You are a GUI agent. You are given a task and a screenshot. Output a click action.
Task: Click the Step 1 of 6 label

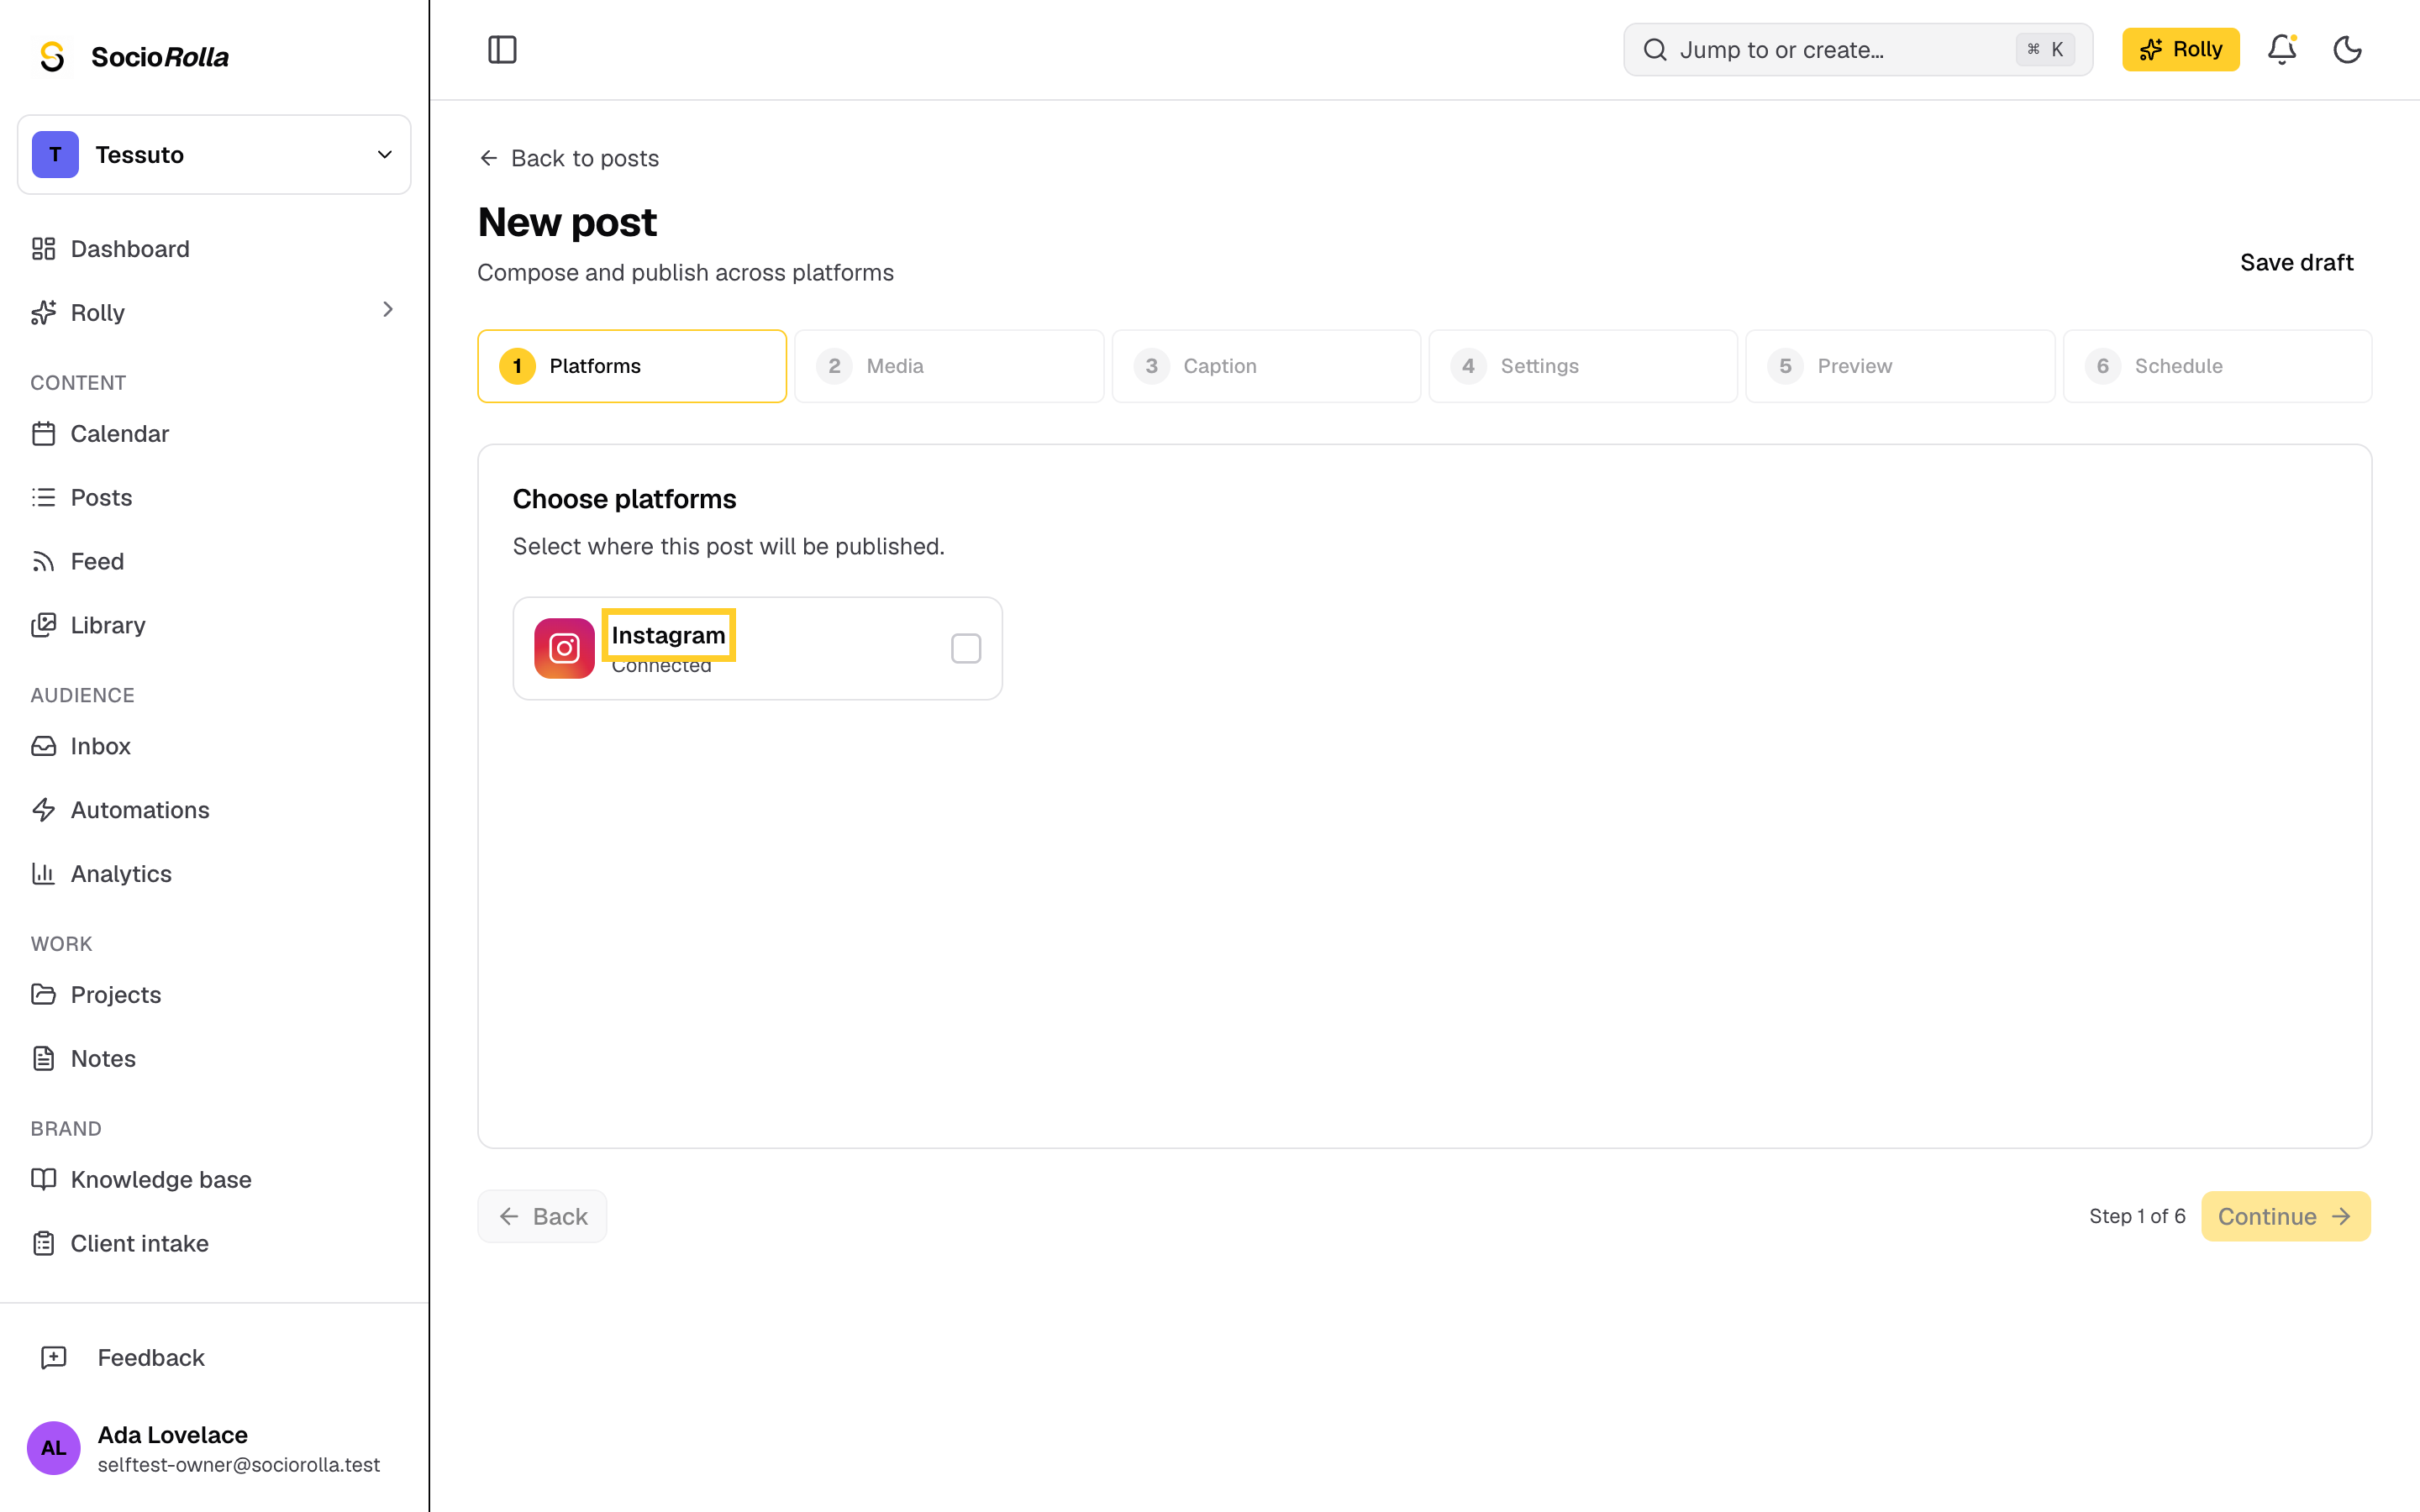2137,1216
